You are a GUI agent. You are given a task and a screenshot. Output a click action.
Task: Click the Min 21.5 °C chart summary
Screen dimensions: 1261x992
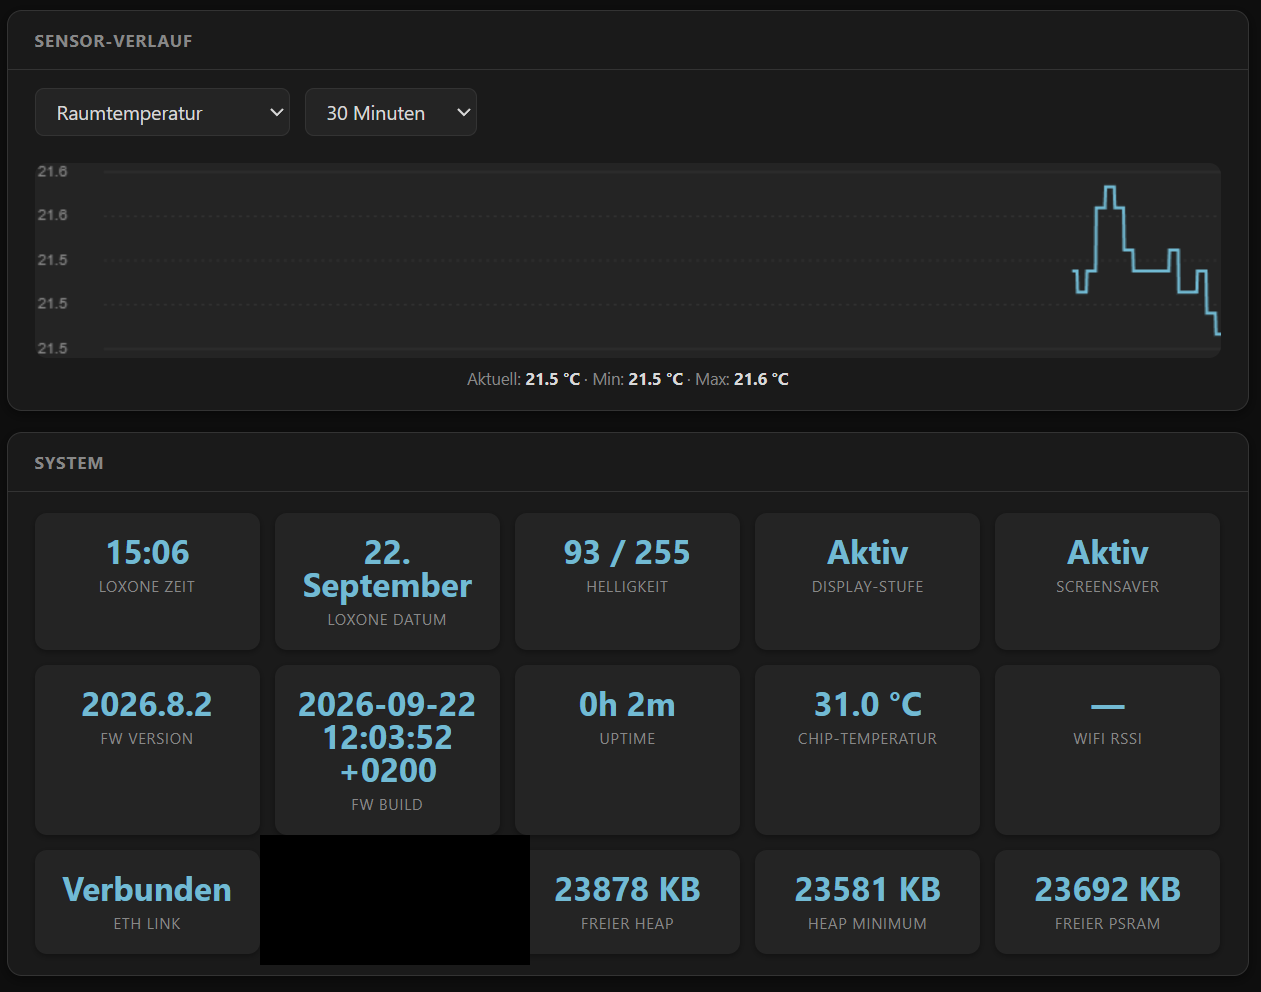638,379
